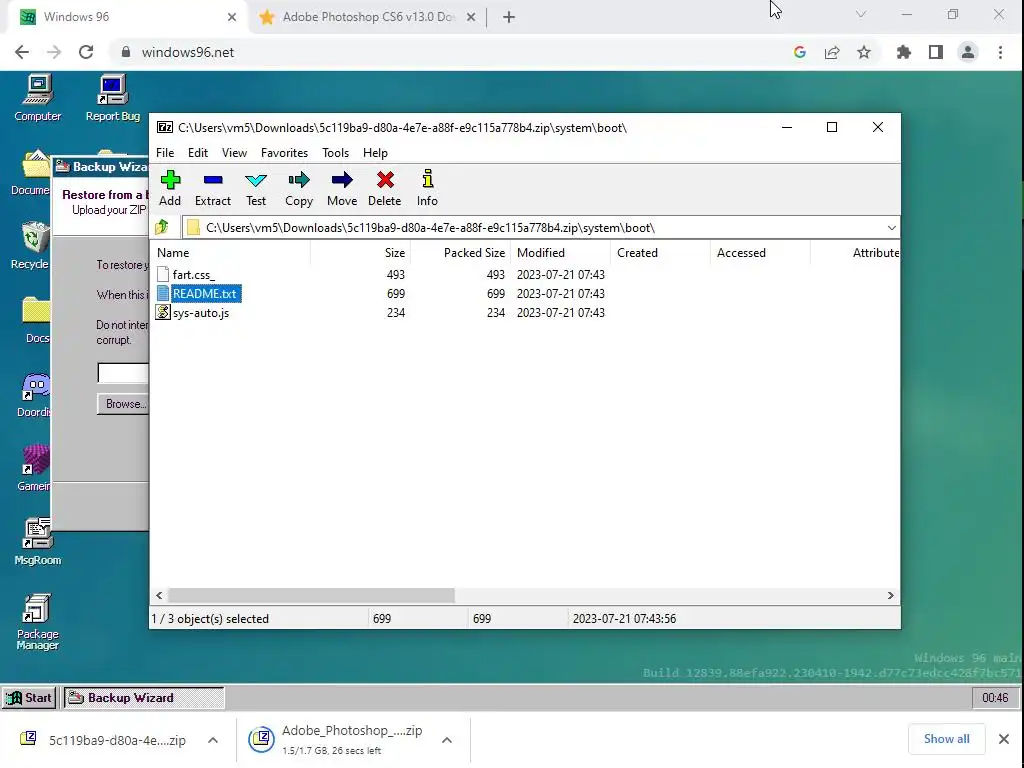
Task: Click the sys-auto.js file icon
Action: 163,312
